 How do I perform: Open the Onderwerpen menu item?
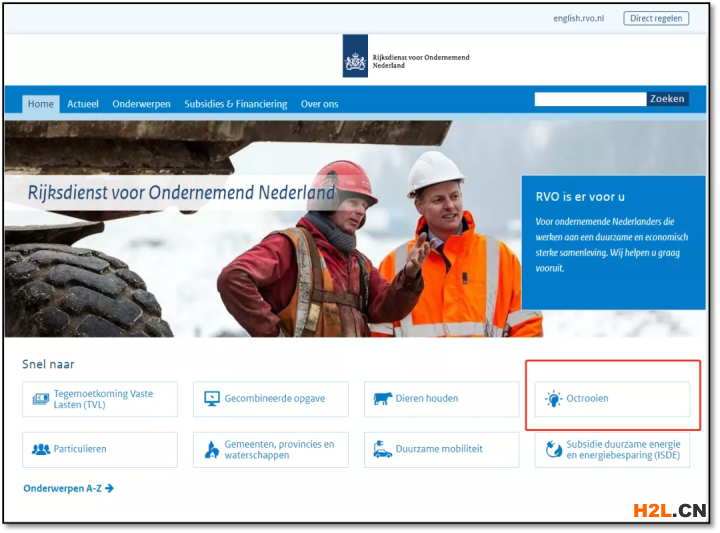coord(141,104)
